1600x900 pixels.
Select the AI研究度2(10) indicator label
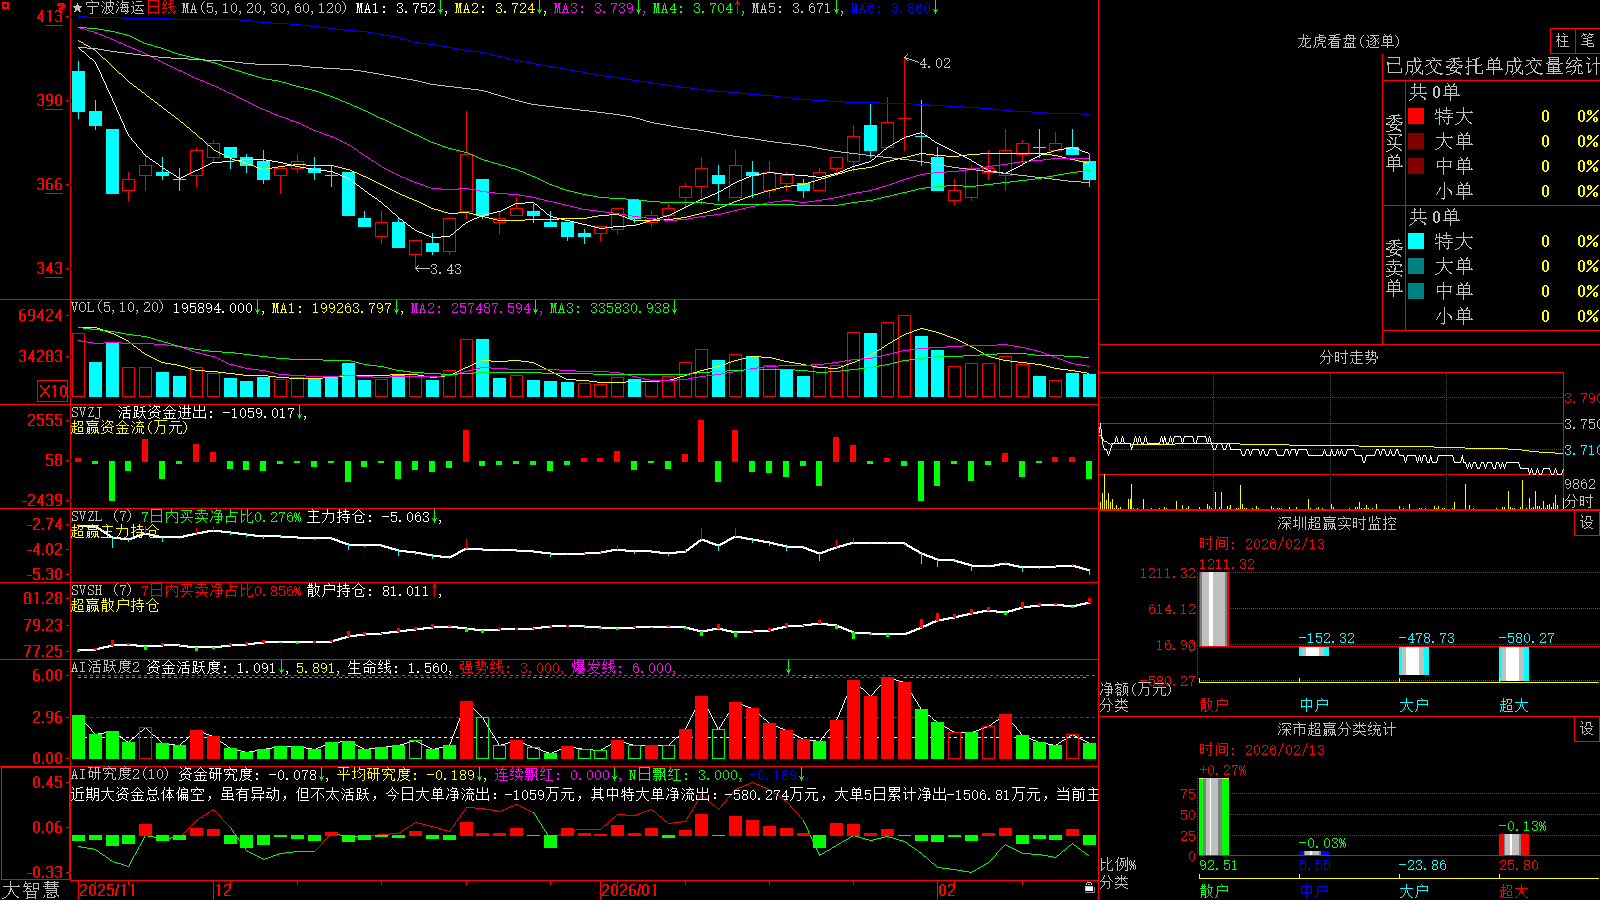(120, 774)
